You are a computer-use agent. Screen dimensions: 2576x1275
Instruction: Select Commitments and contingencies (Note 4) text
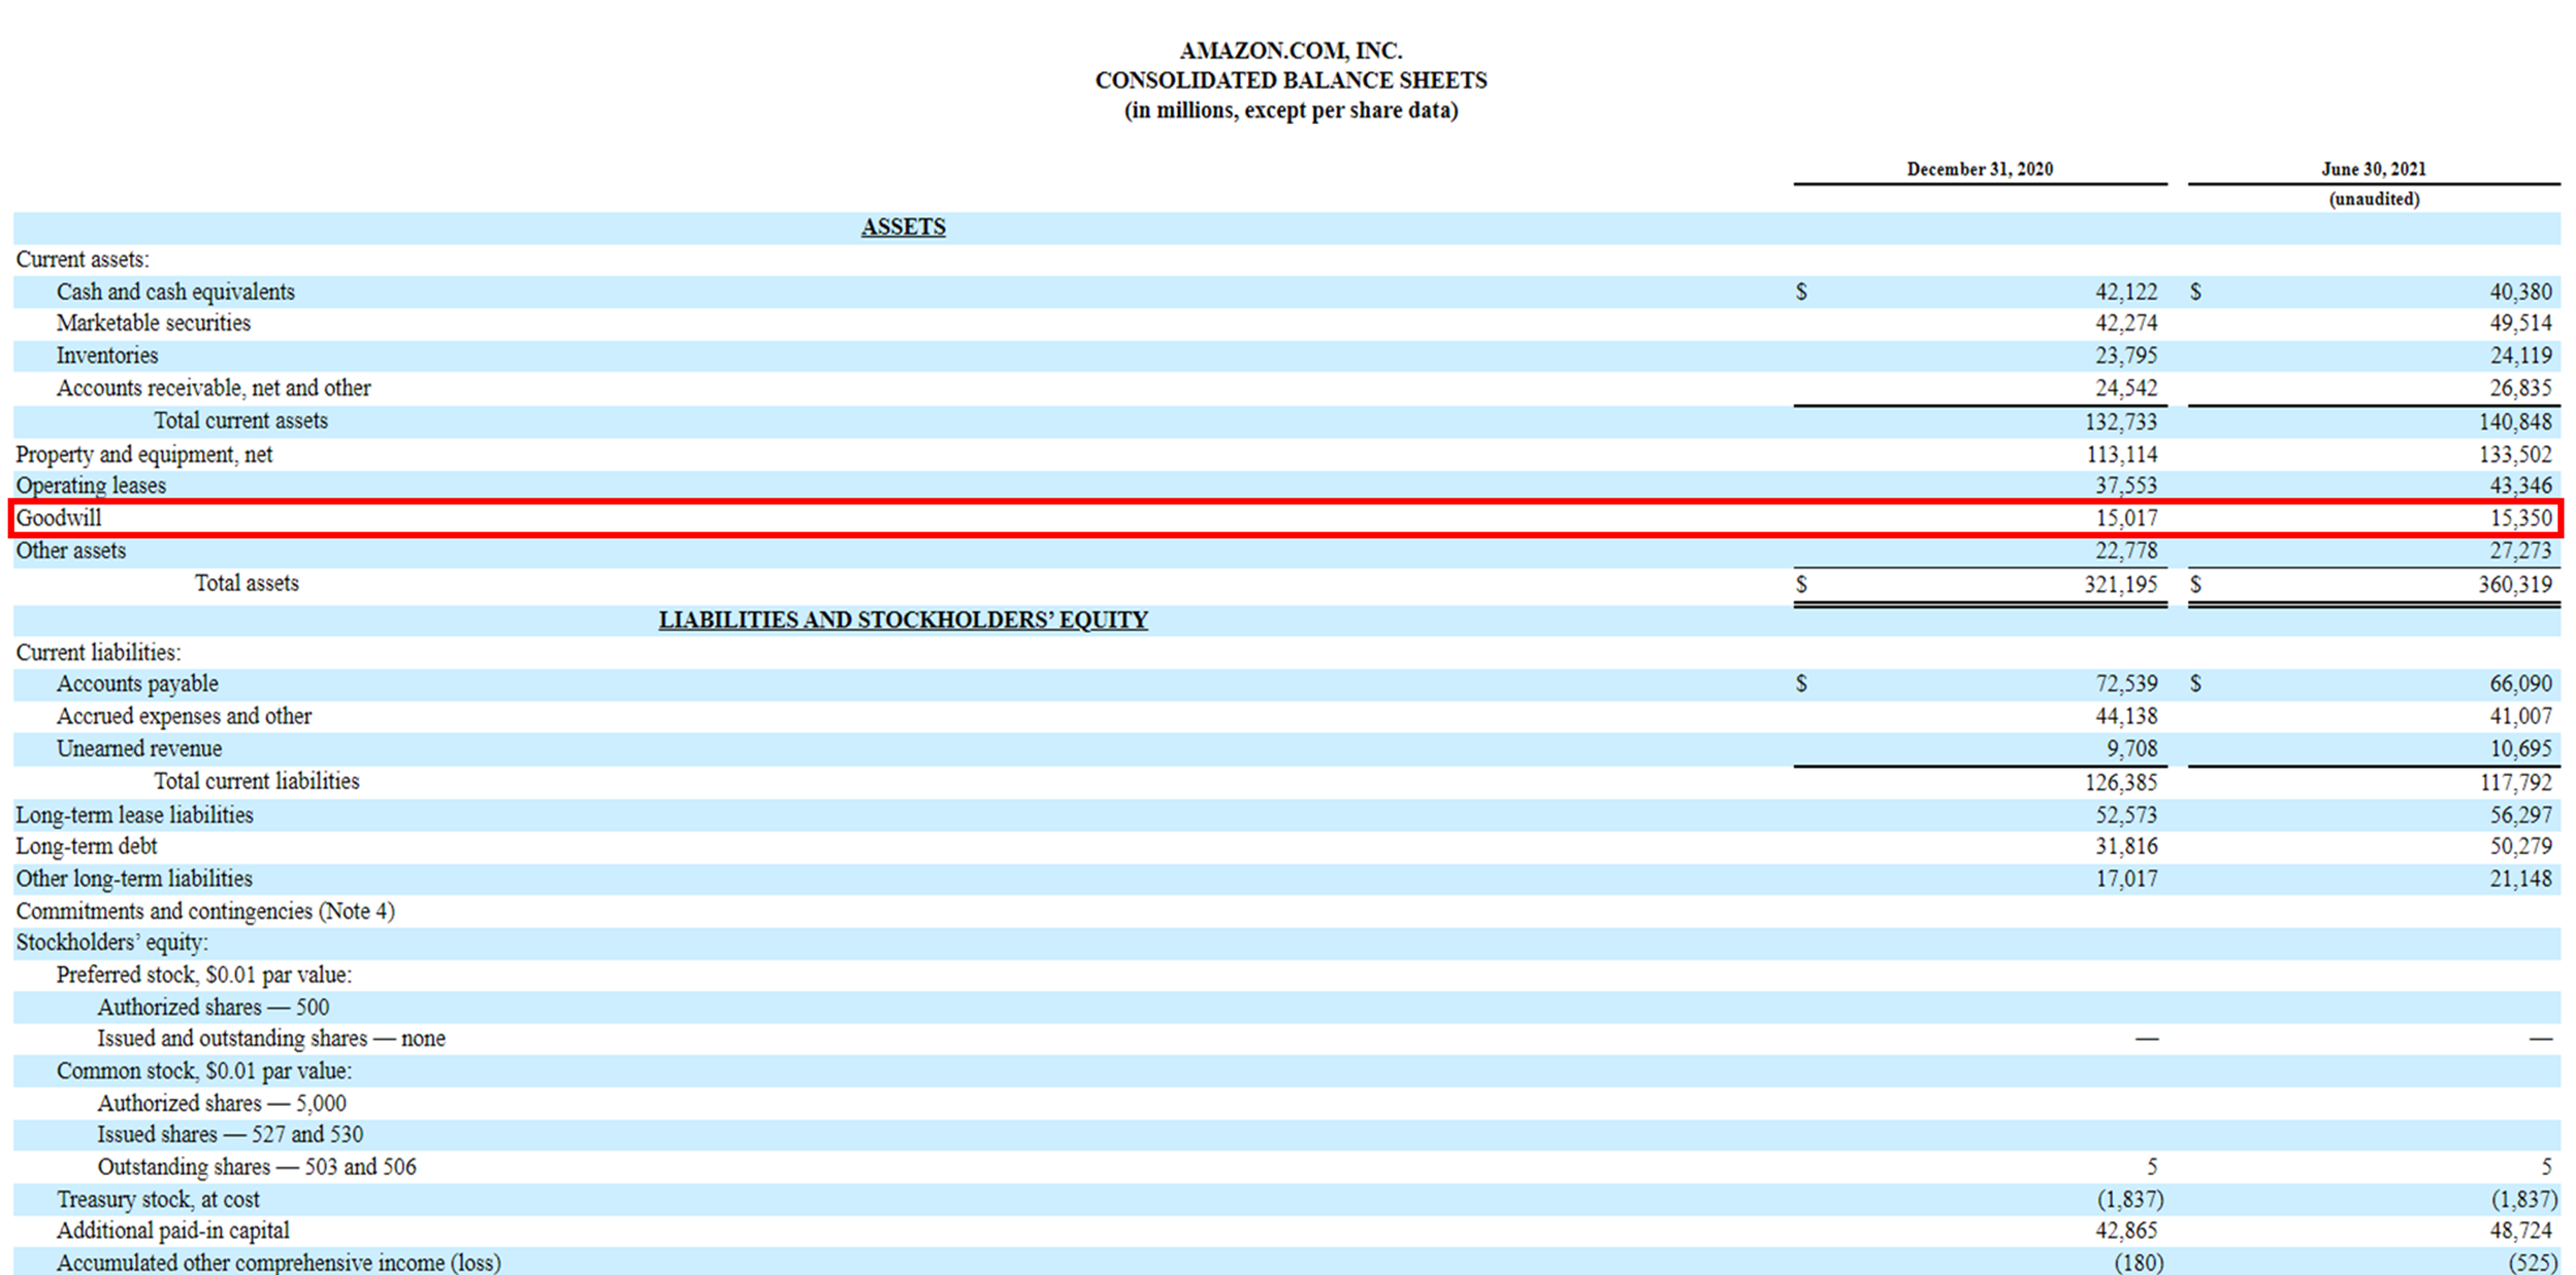click(205, 911)
